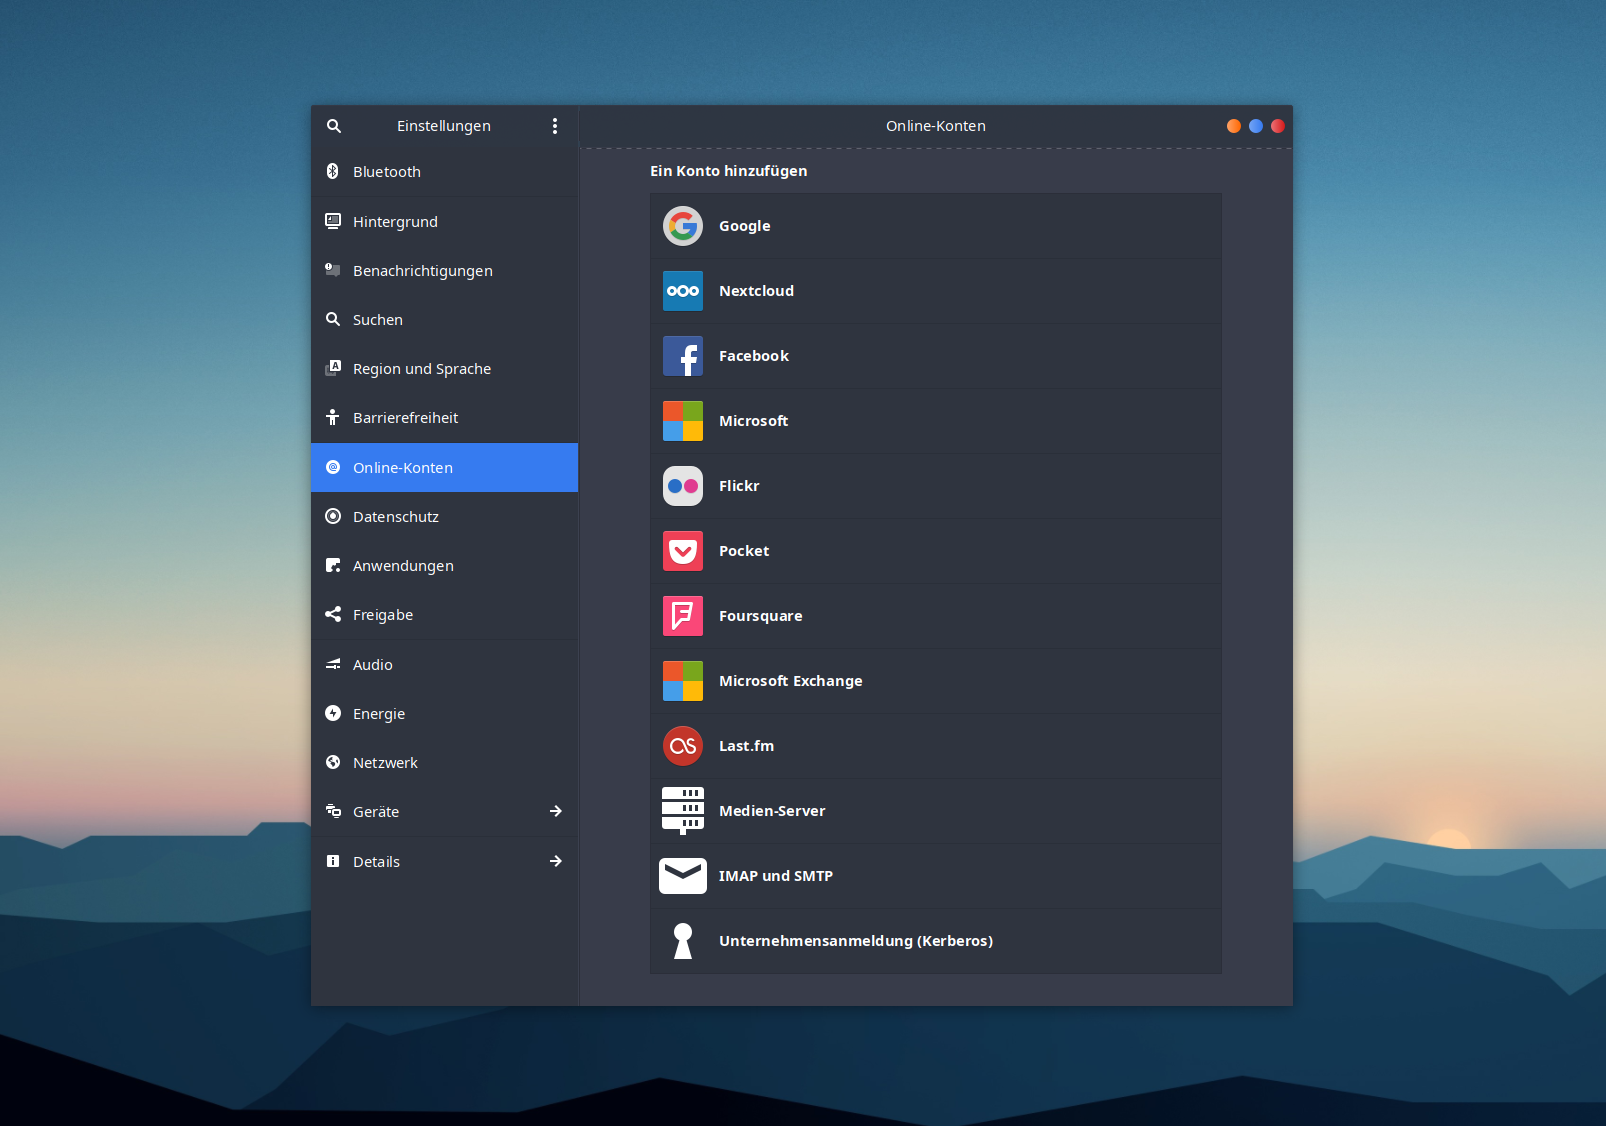The height and width of the screenshot is (1126, 1606).
Task: Add a Google account
Action: coord(936,226)
